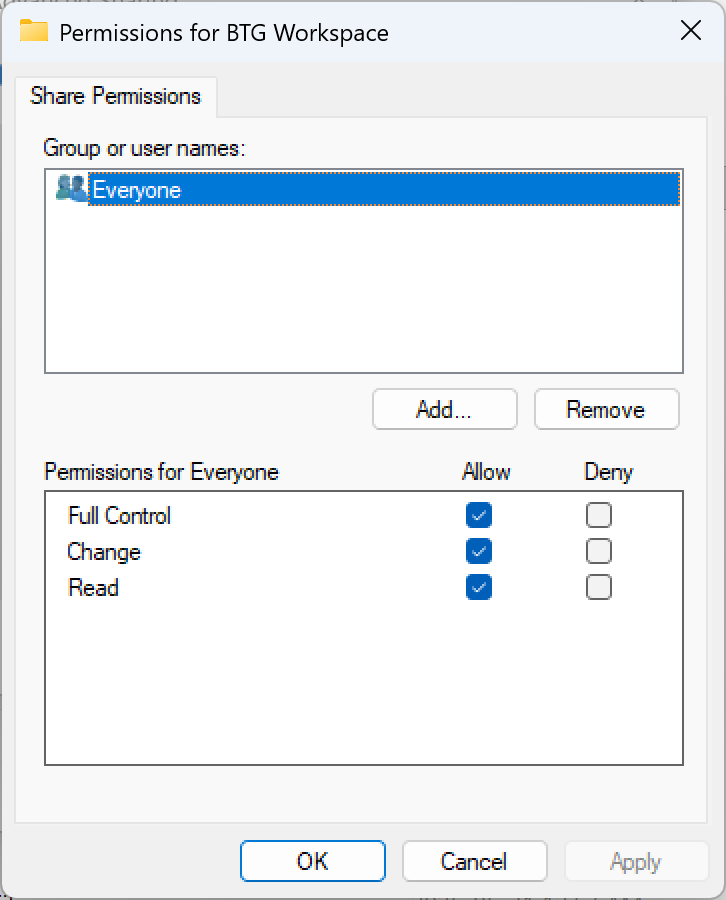Image resolution: width=726 pixels, height=900 pixels.
Task: Click the Apply button
Action: (636, 861)
